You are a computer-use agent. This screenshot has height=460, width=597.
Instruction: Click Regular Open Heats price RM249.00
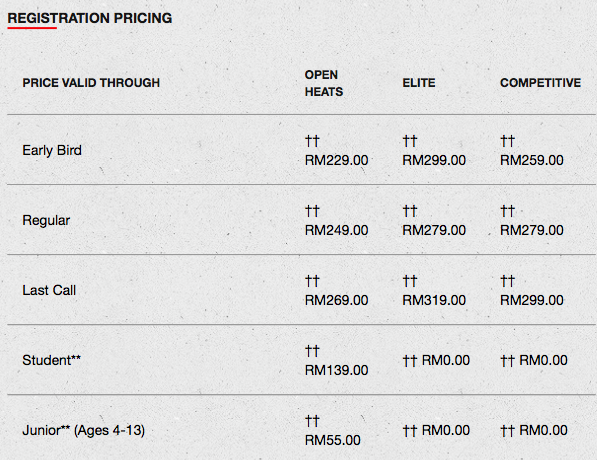point(337,230)
